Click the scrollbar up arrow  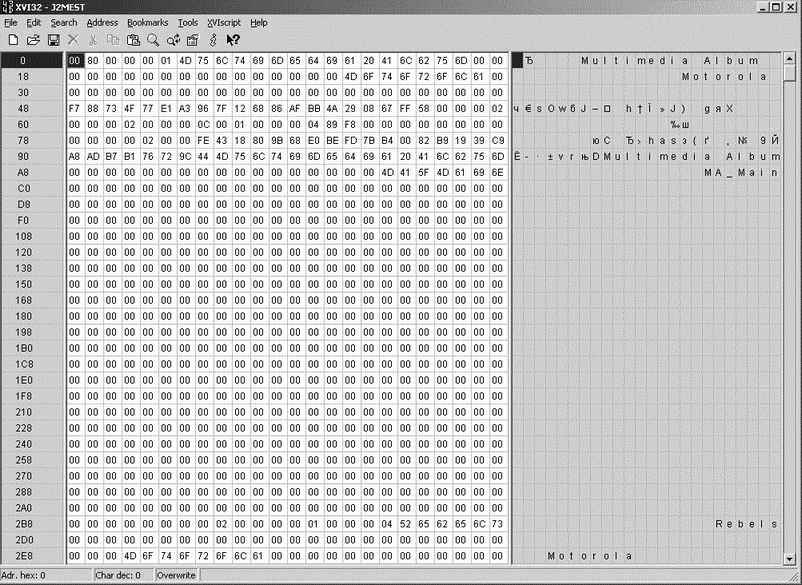pos(790,59)
